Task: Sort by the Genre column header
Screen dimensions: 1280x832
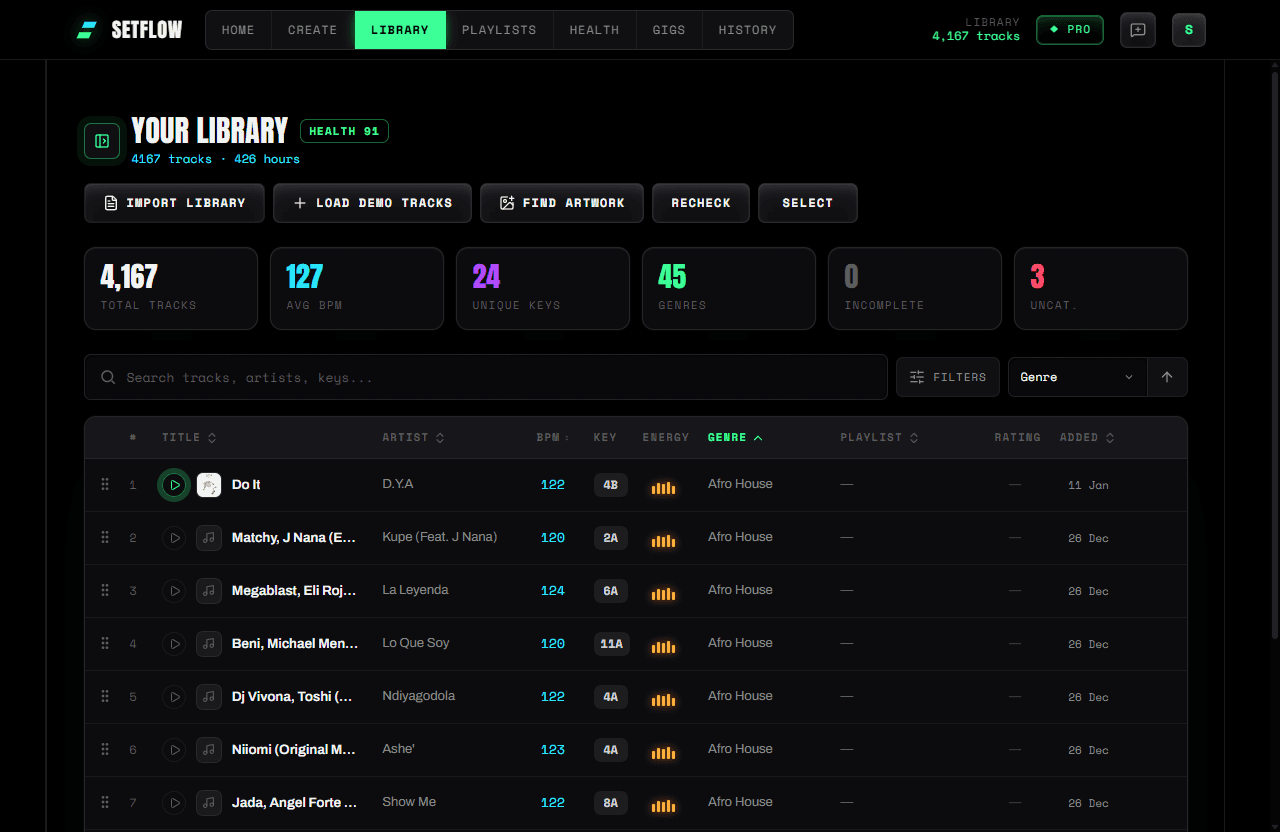Action: 735,438
